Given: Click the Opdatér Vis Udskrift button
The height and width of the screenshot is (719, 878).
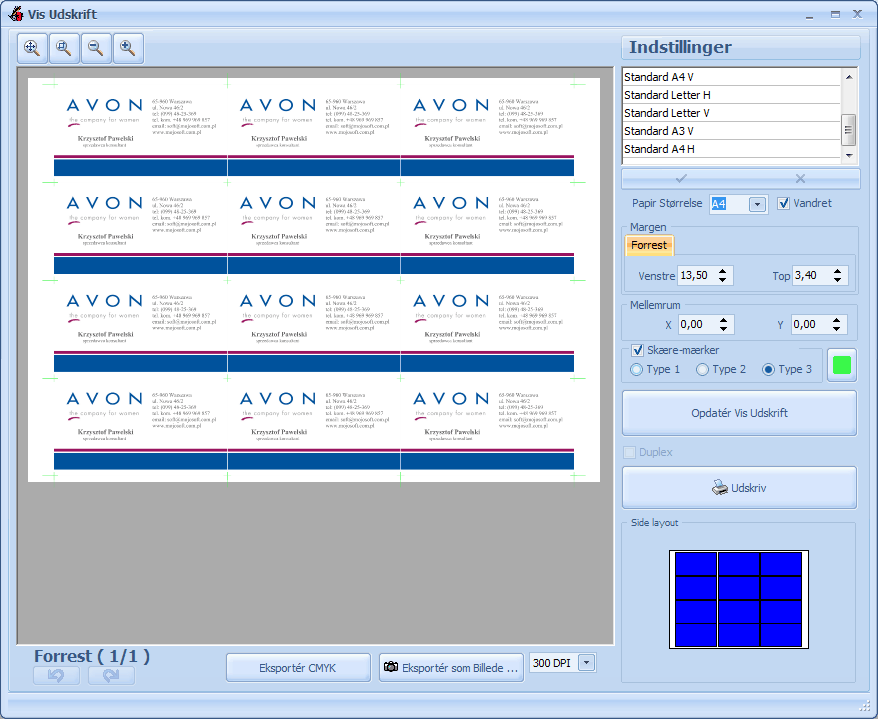Looking at the screenshot, I should coord(739,413).
